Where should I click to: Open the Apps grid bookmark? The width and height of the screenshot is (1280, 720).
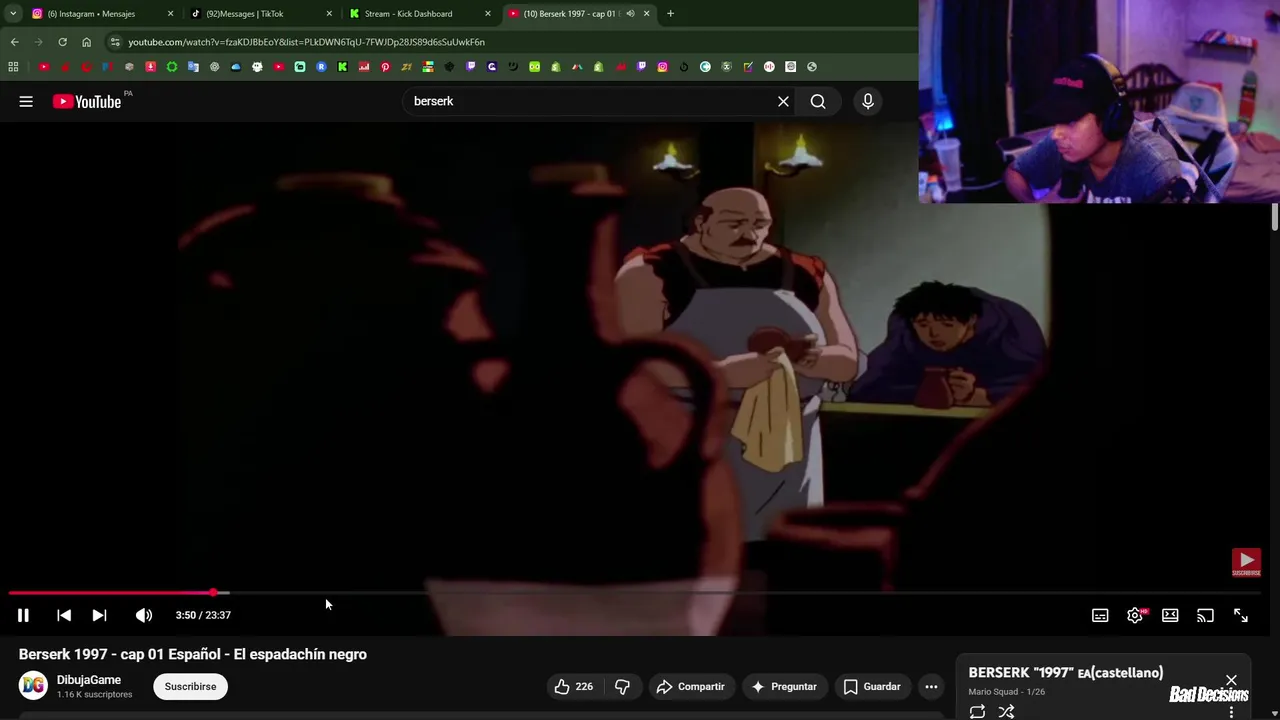click(x=13, y=67)
